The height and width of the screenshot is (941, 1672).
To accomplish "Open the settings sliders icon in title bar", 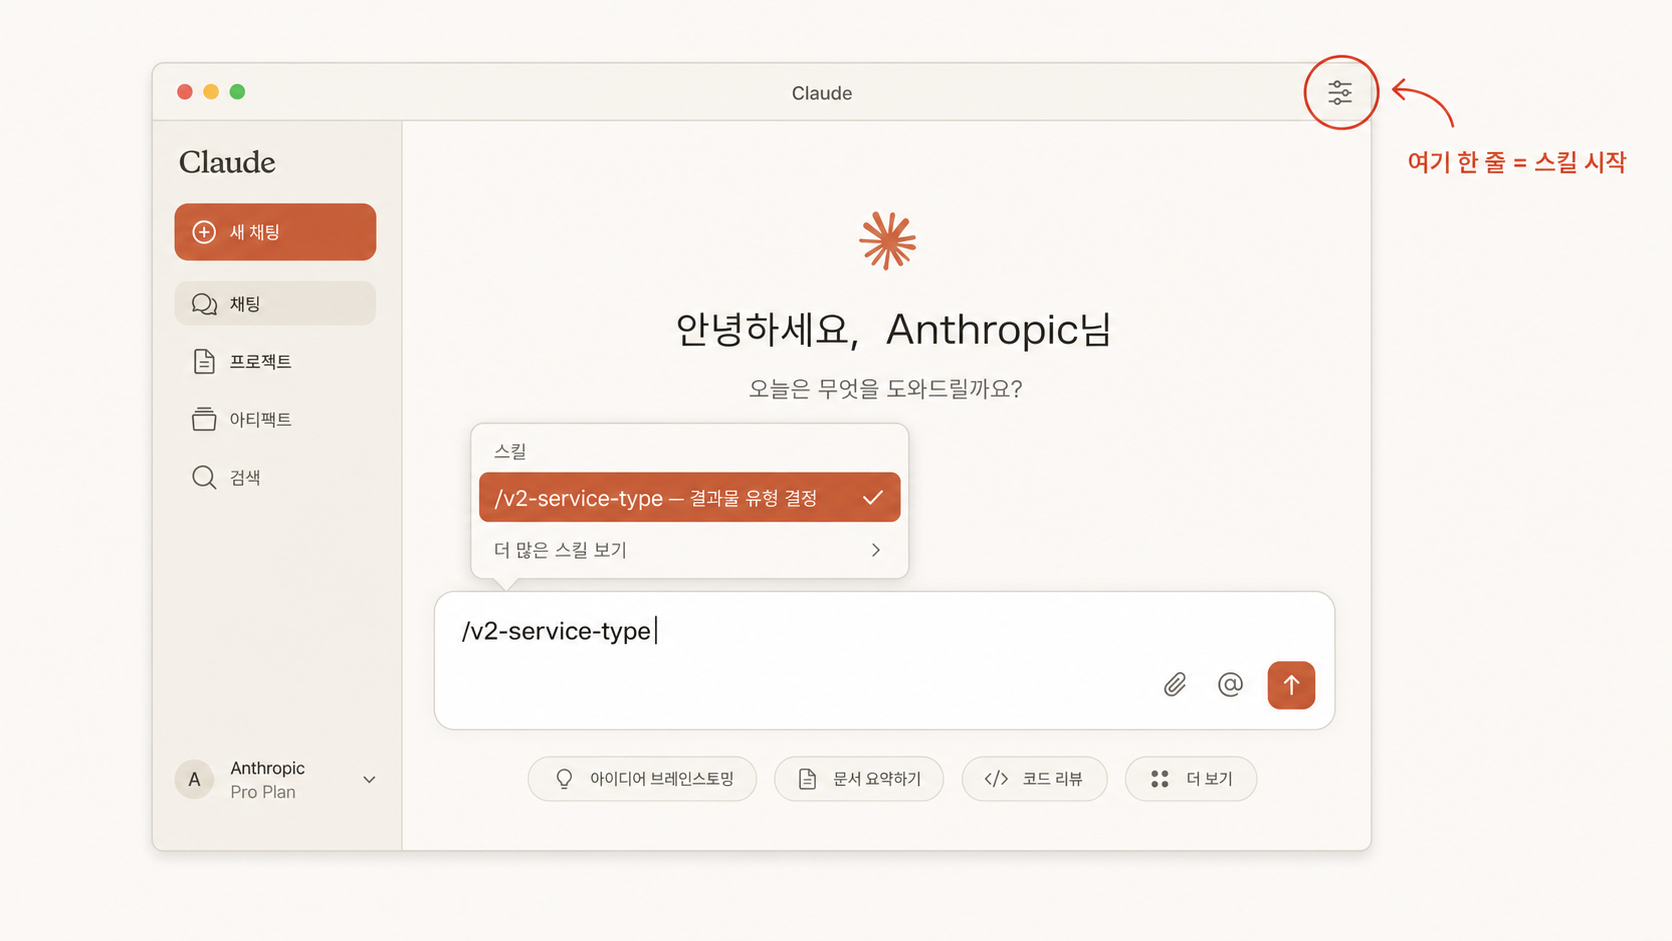I will [x=1340, y=93].
